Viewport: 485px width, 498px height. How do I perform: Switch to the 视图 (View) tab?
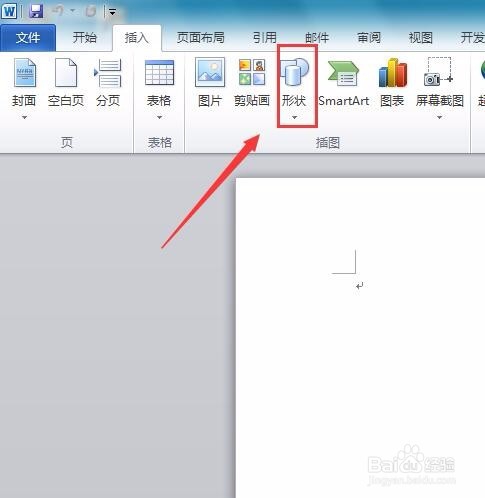pyautogui.click(x=421, y=38)
